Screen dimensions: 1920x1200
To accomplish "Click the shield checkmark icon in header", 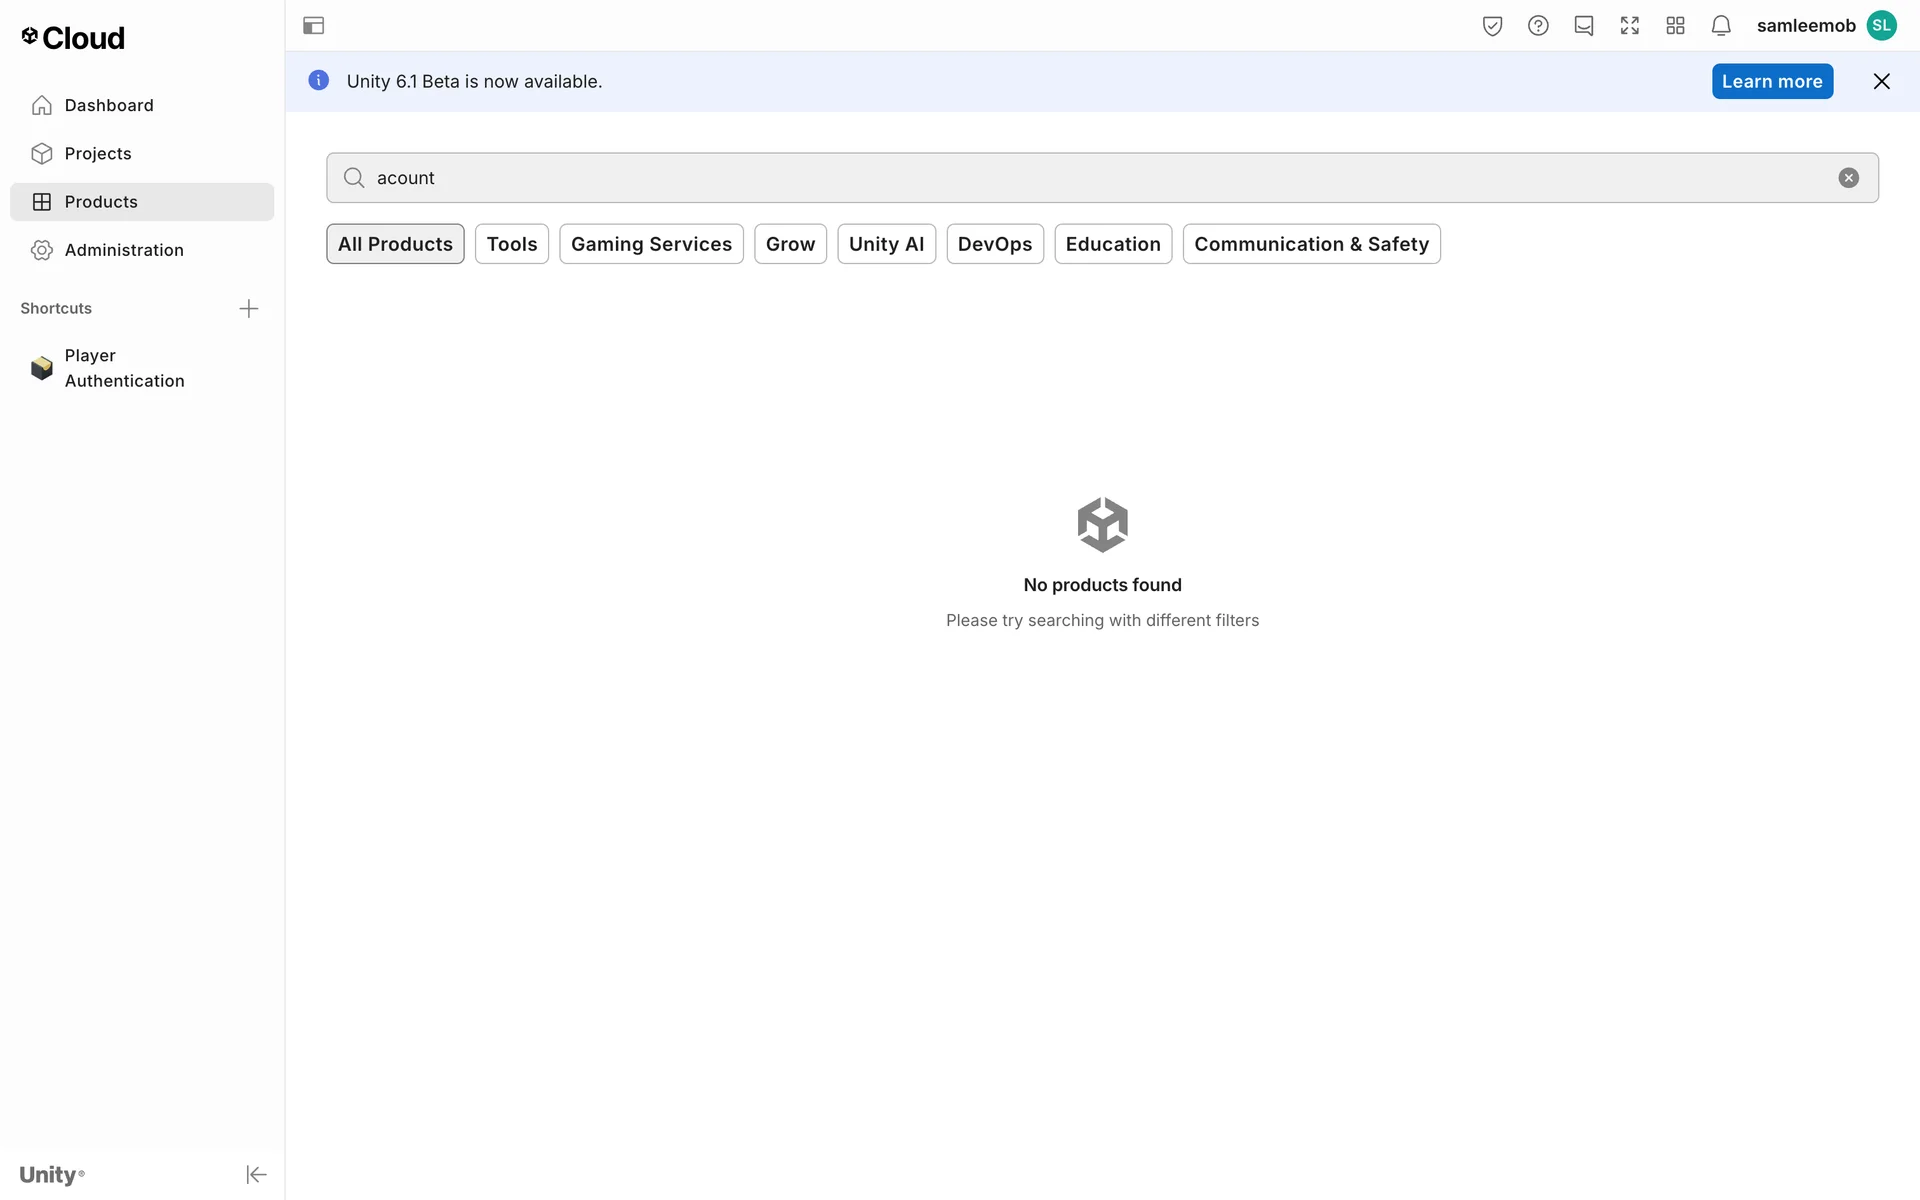I will pos(1492,26).
